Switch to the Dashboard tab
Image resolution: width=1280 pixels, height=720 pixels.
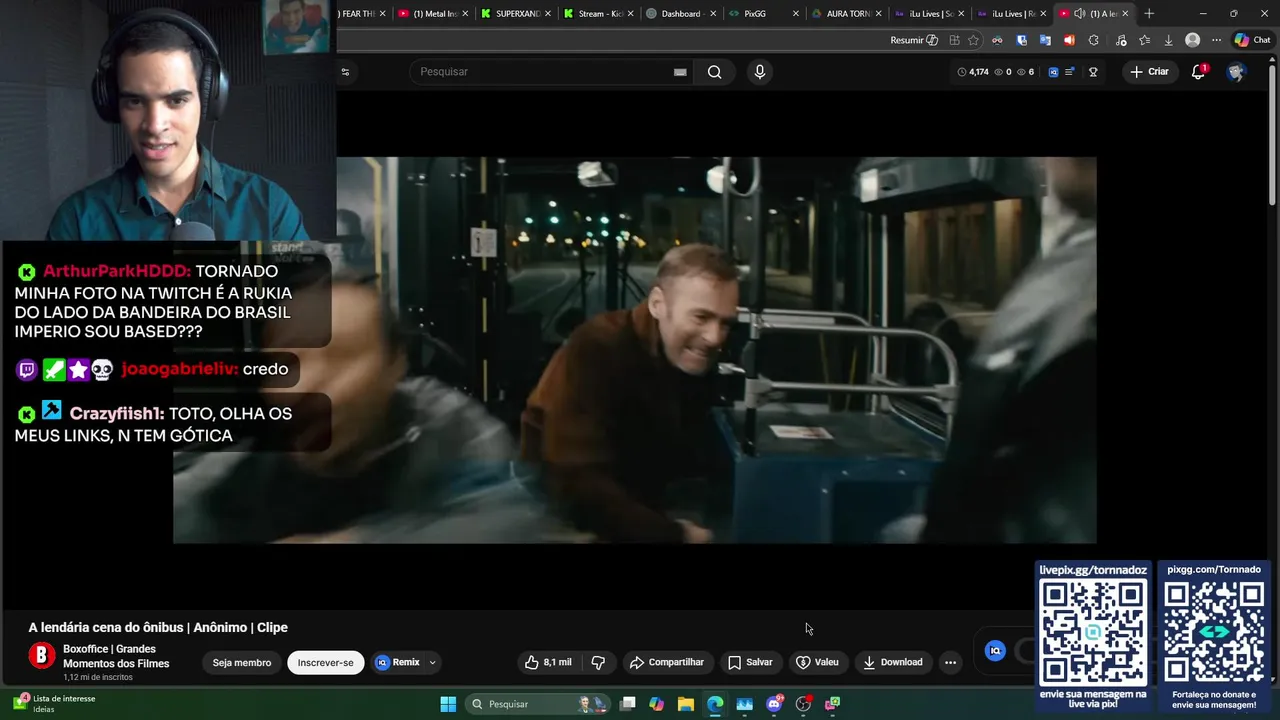tap(679, 13)
